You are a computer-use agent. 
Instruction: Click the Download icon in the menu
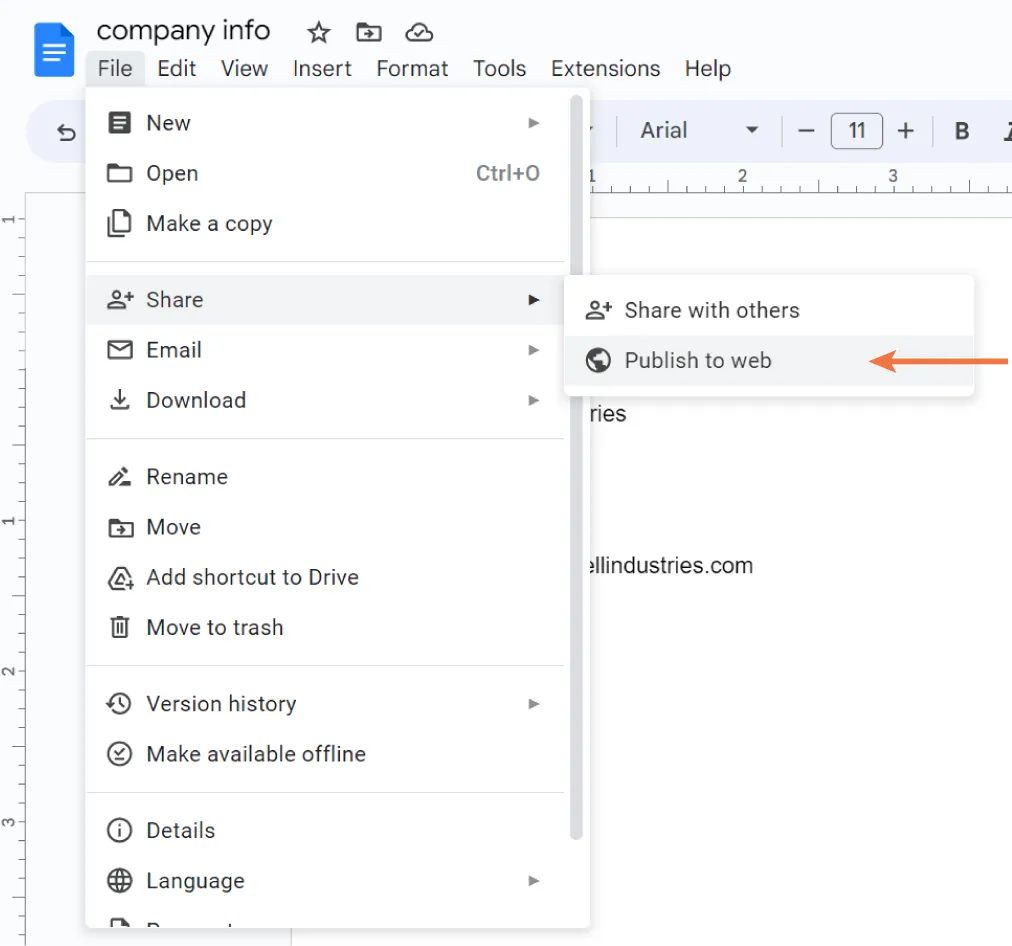119,399
